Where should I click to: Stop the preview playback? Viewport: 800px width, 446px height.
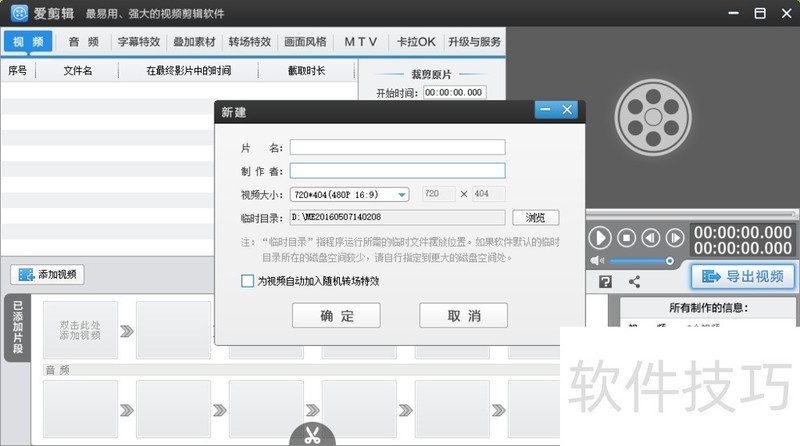coord(627,238)
